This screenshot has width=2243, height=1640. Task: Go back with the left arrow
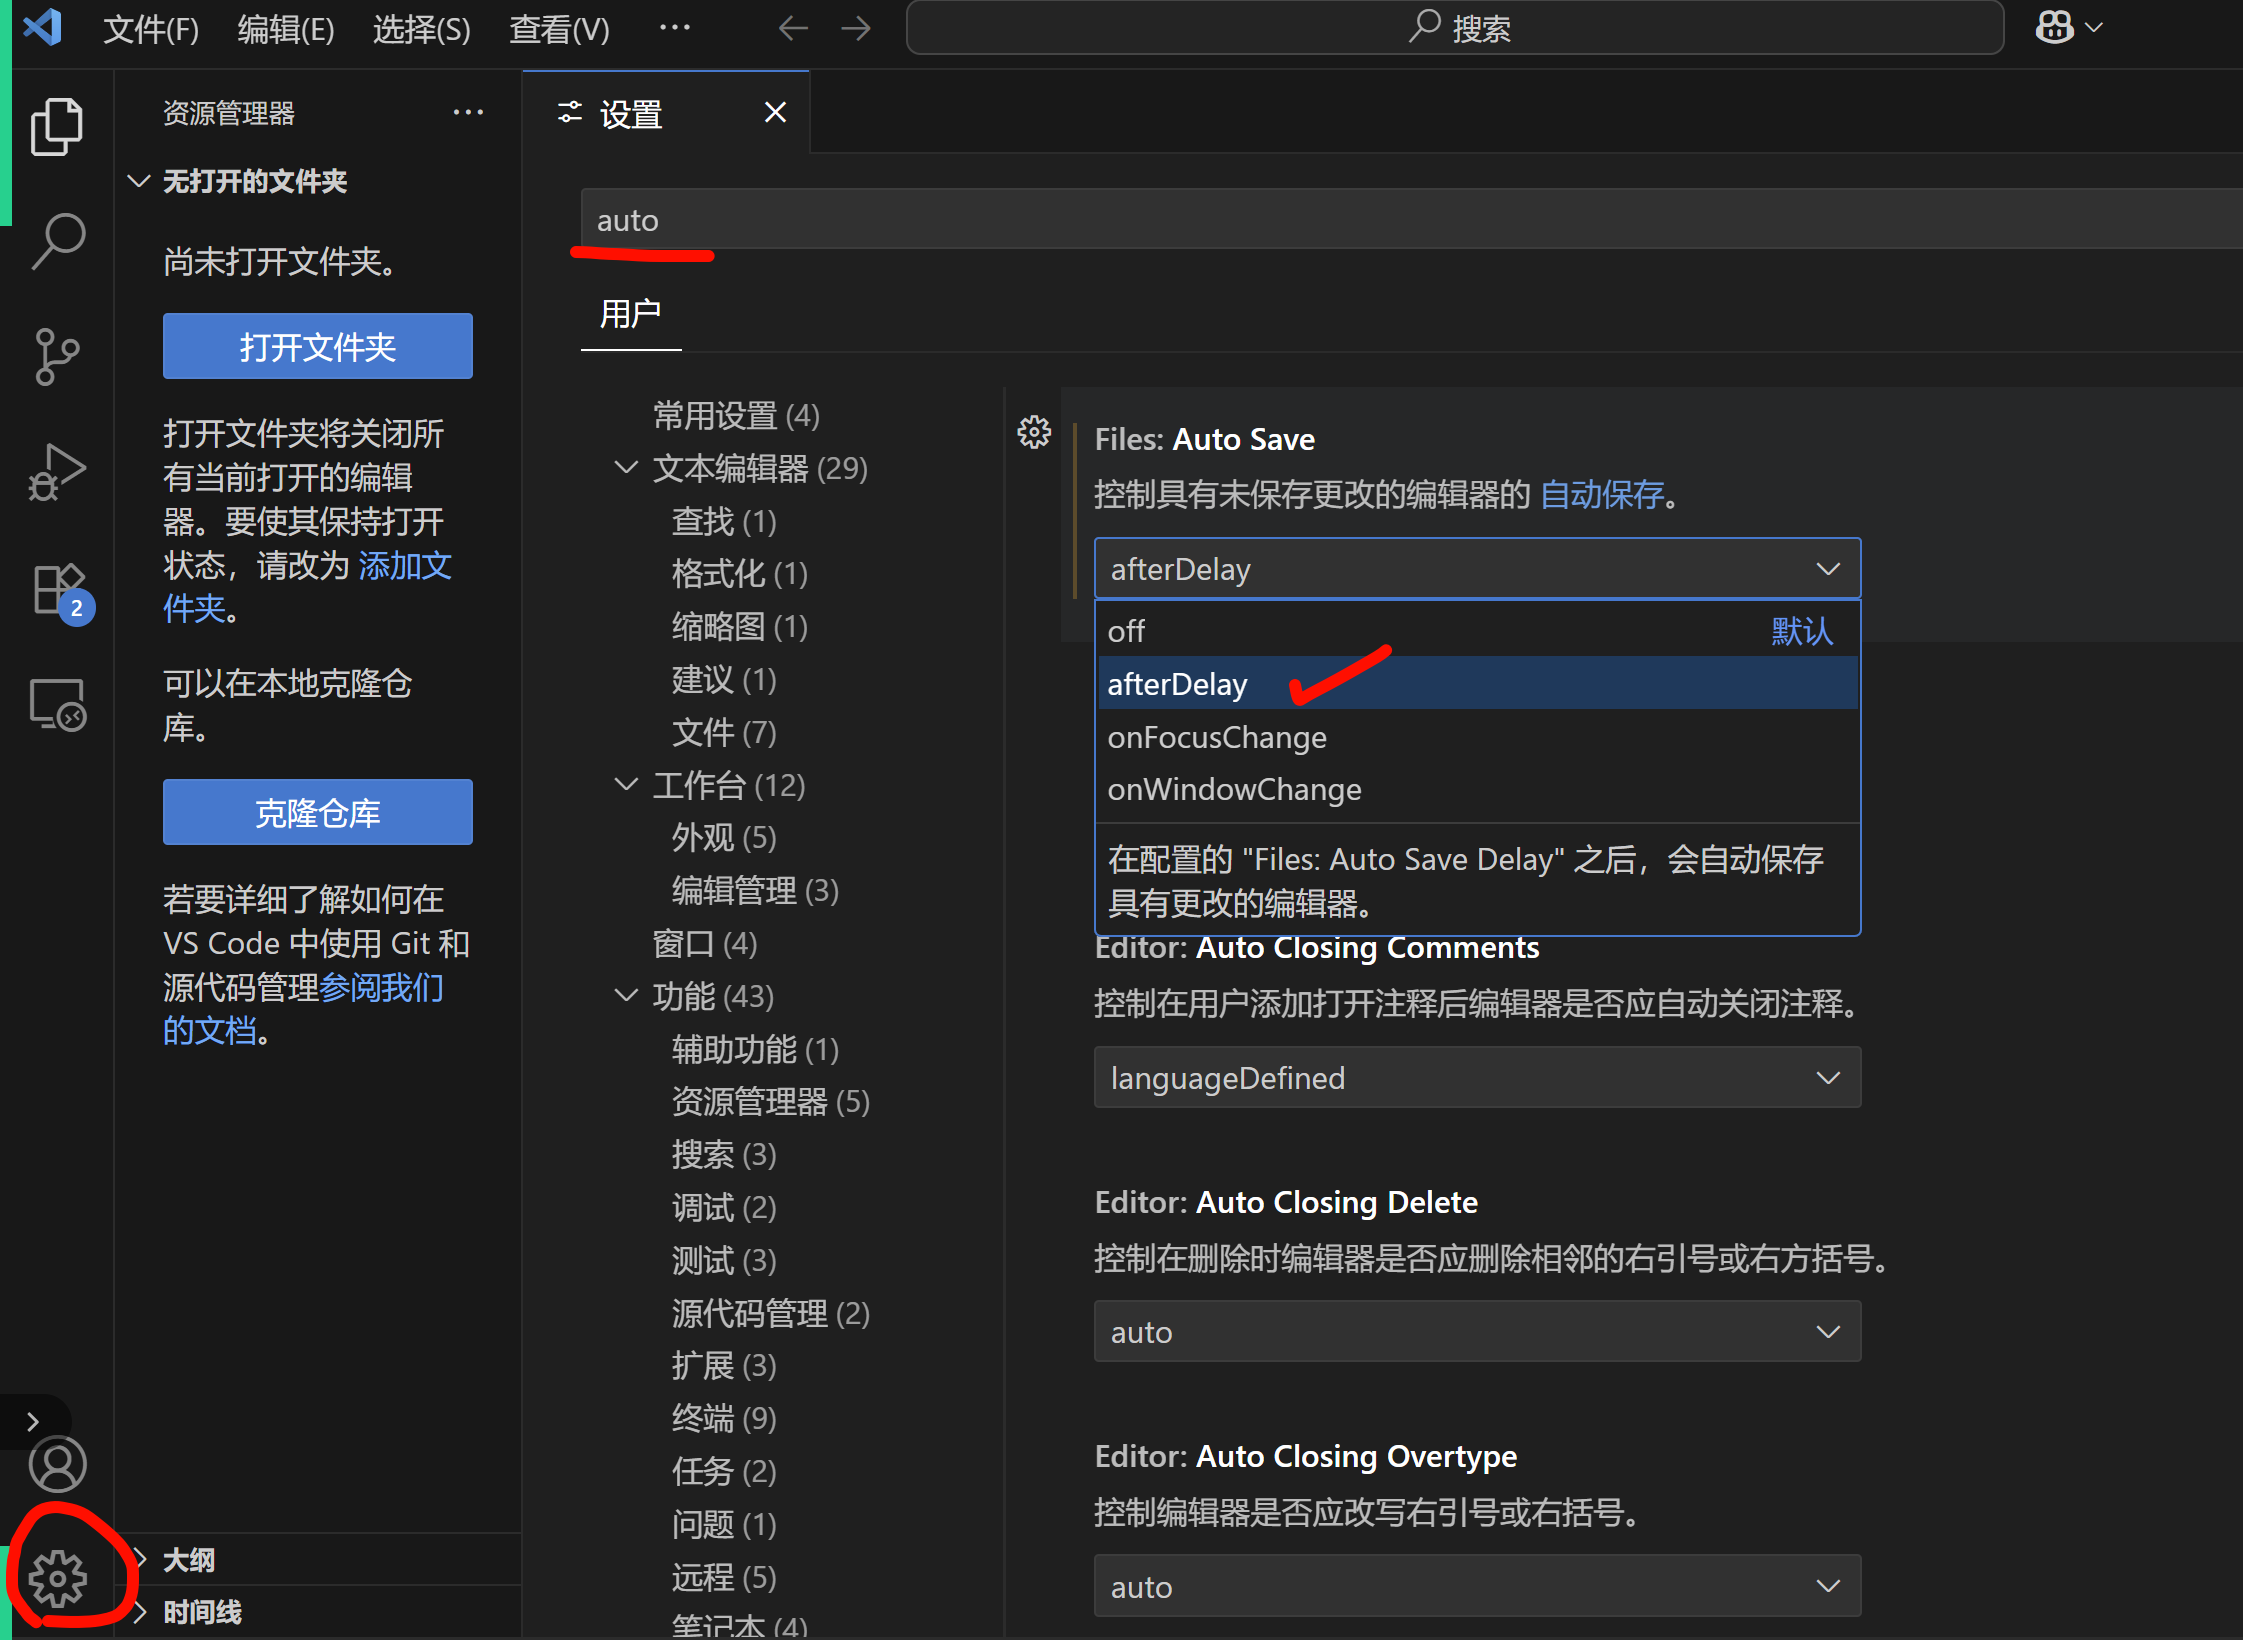coord(793,28)
